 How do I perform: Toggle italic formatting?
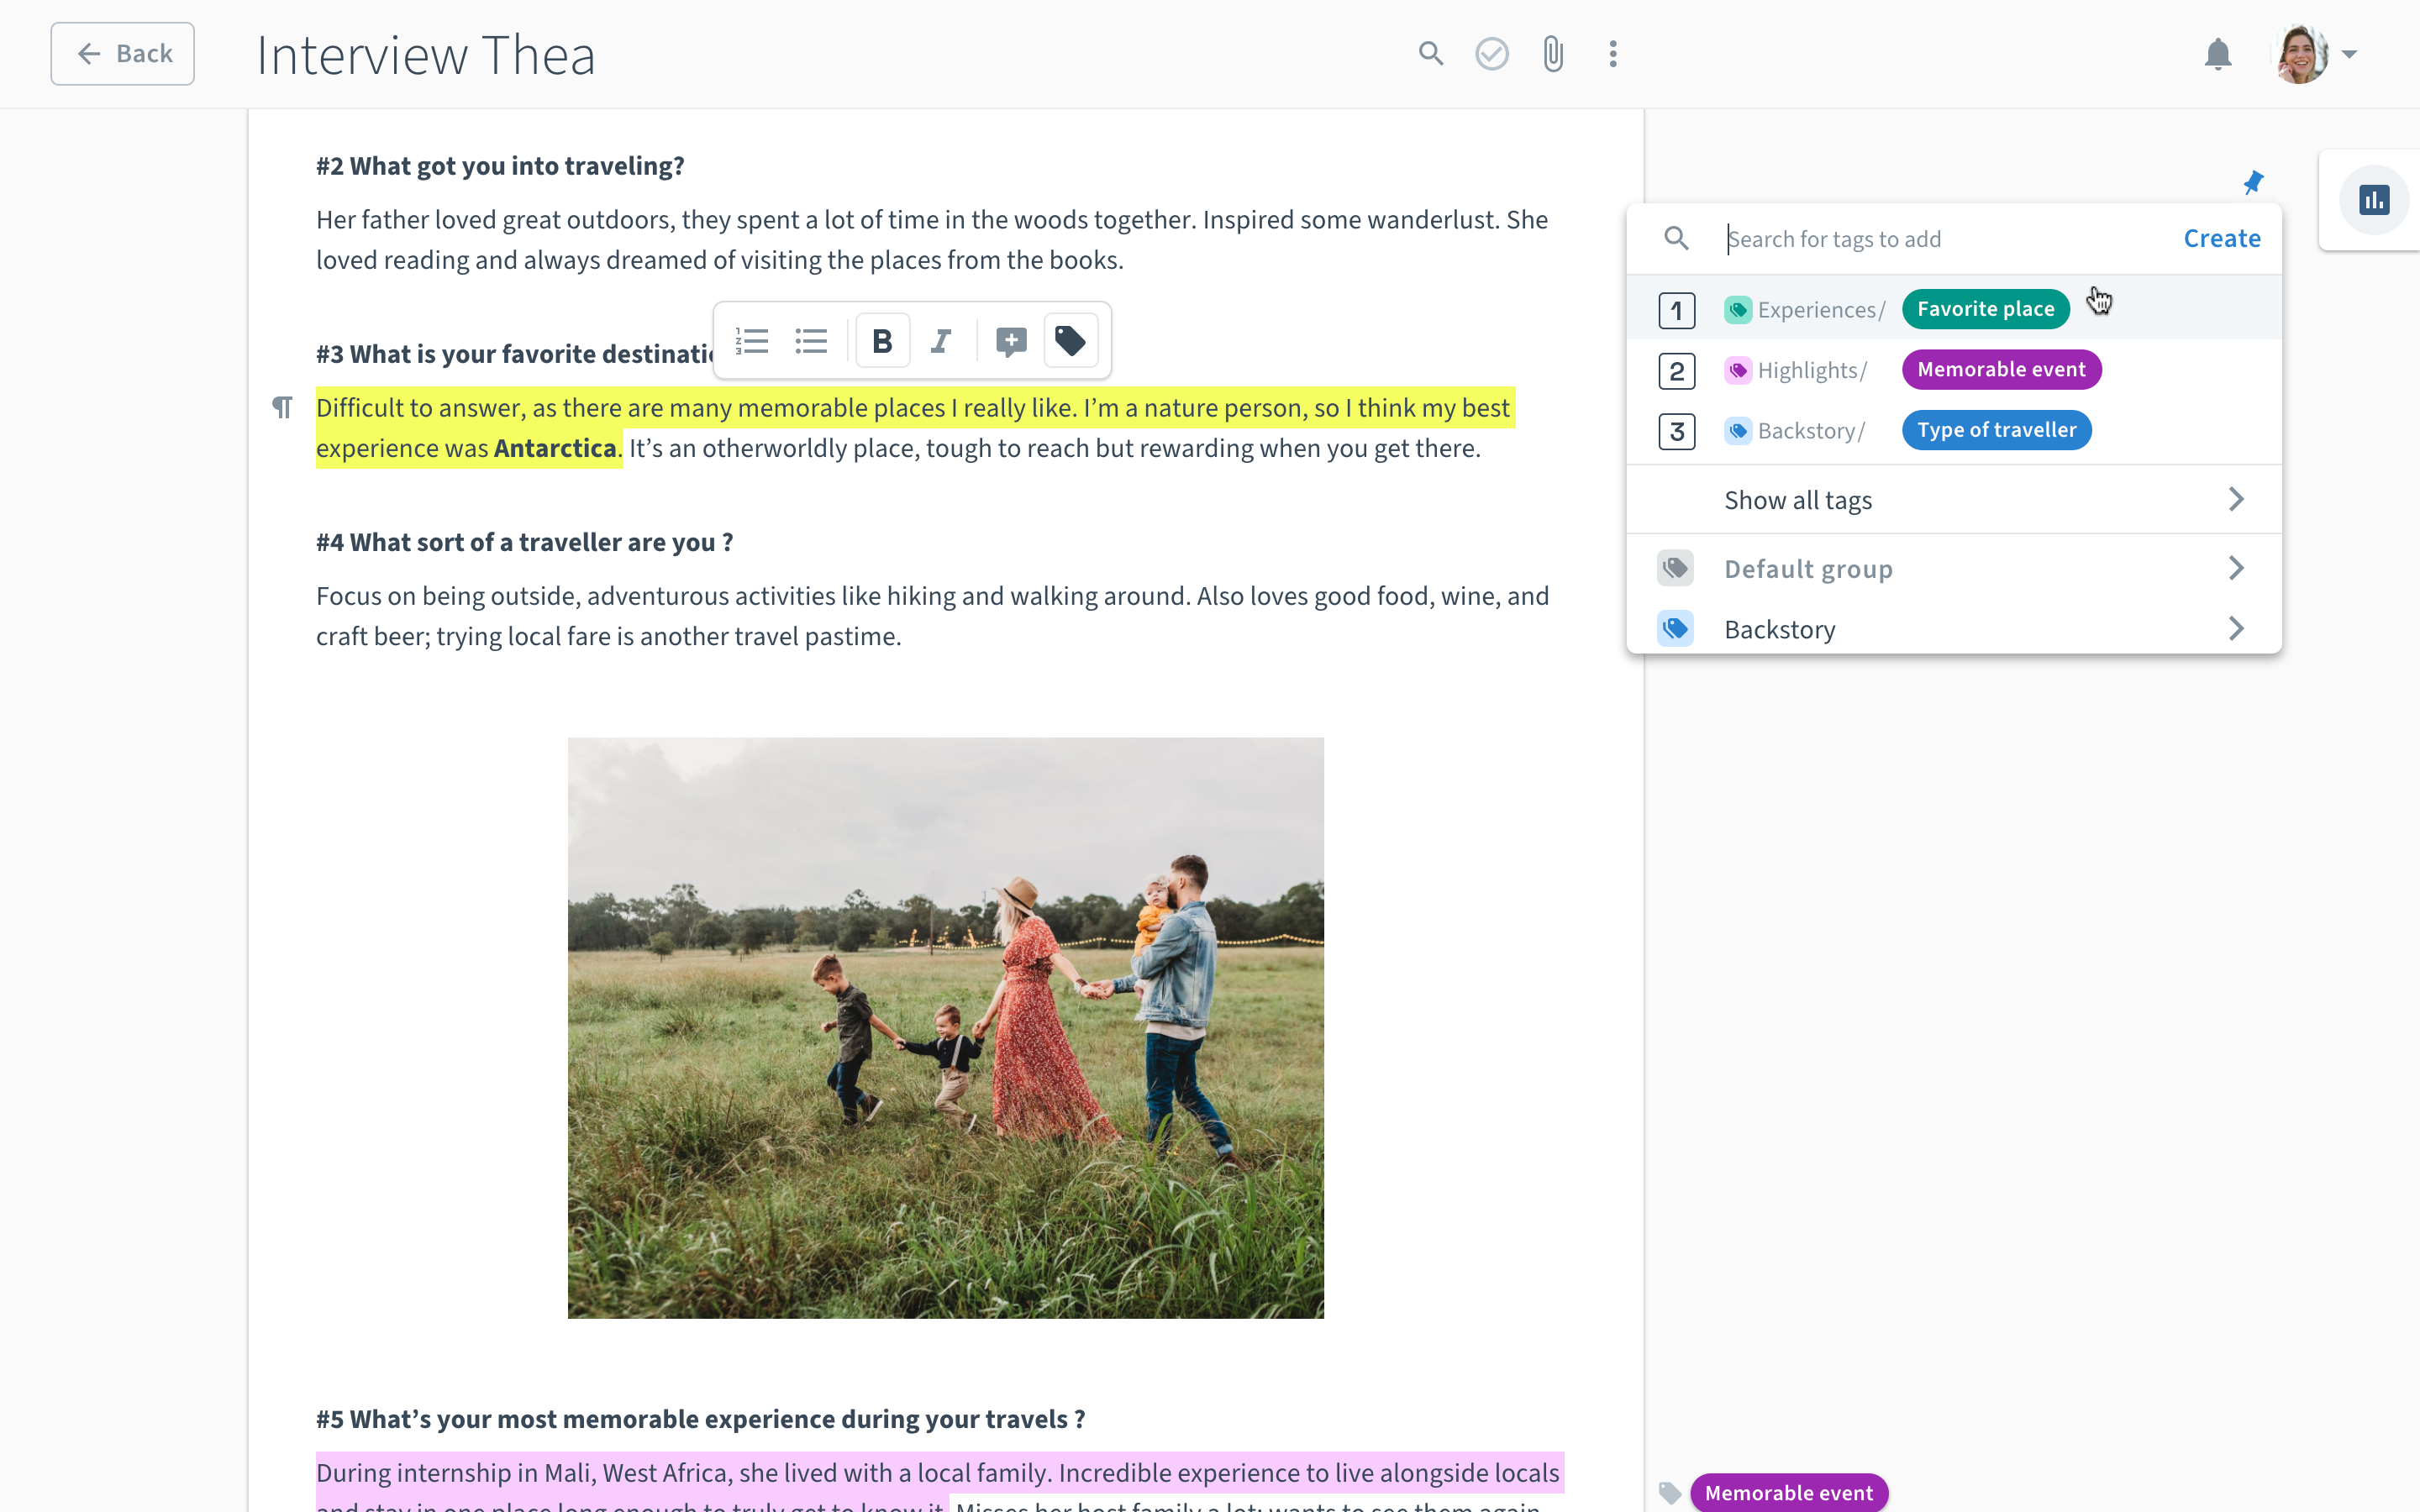[x=940, y=341]
